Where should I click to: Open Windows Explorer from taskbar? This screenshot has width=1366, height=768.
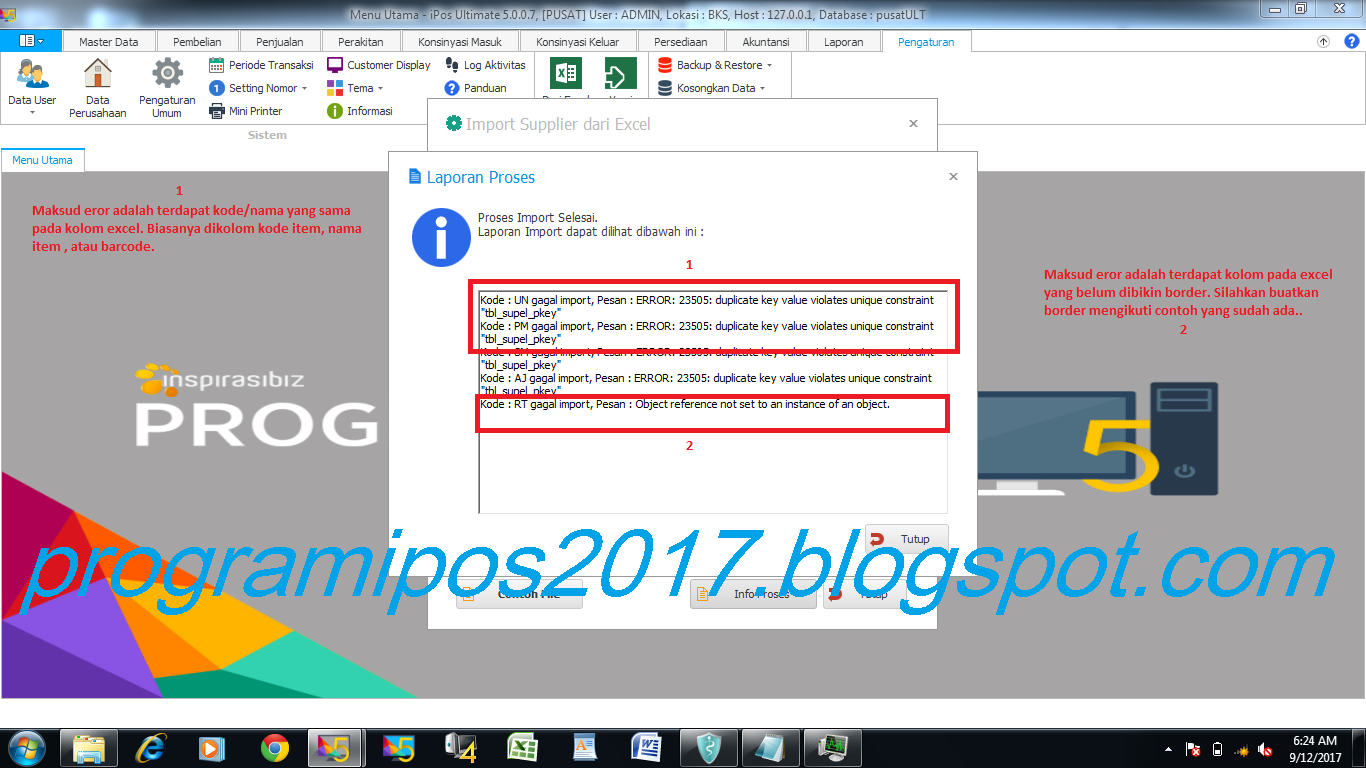[89, 748]
